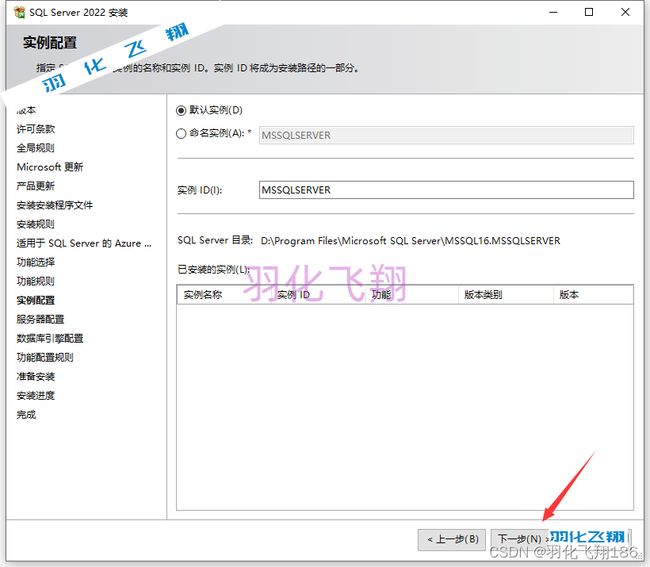Select the 默认实例(D) radio button
650x567 pixels.
(x=181, y=110)
